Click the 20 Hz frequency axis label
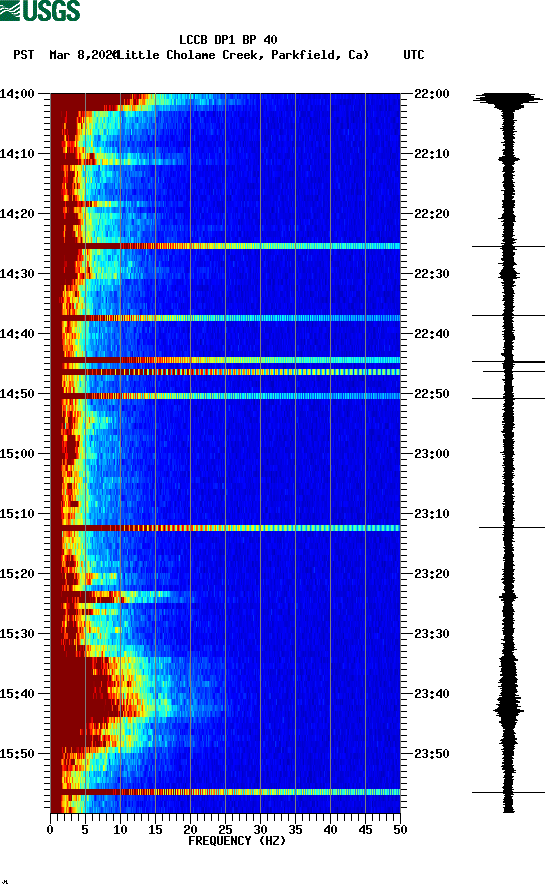Image resolution: width=552 pixels, height=893 pixels. pyautogui.click(x=190, y=830)
